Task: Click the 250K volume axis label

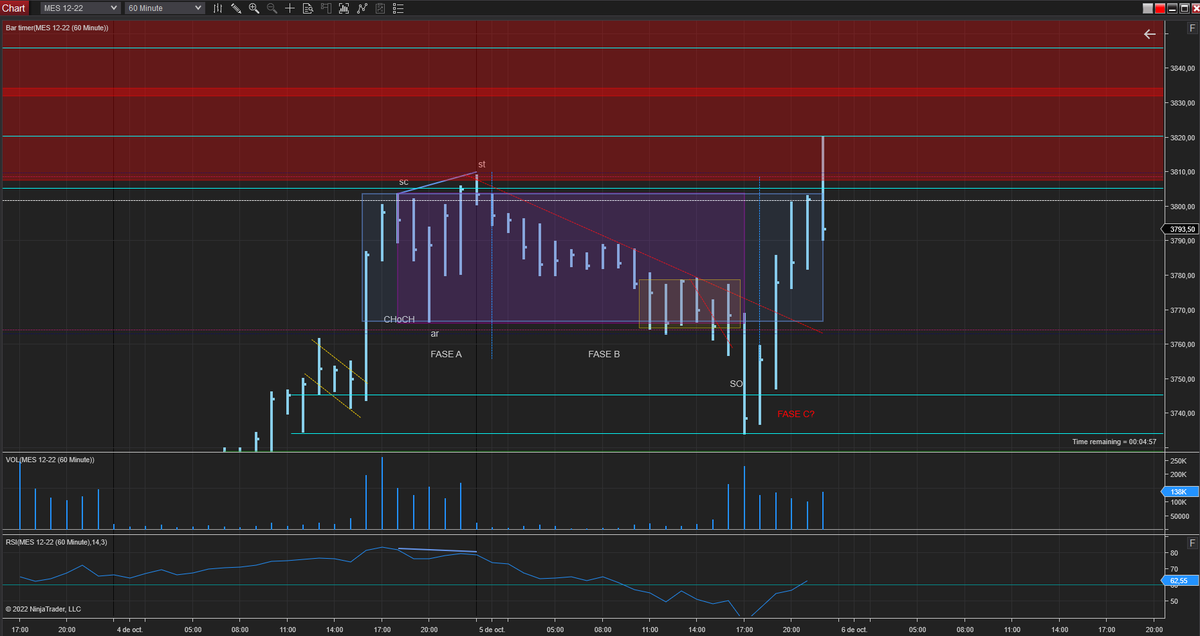Action: (x=1178, y=460)
